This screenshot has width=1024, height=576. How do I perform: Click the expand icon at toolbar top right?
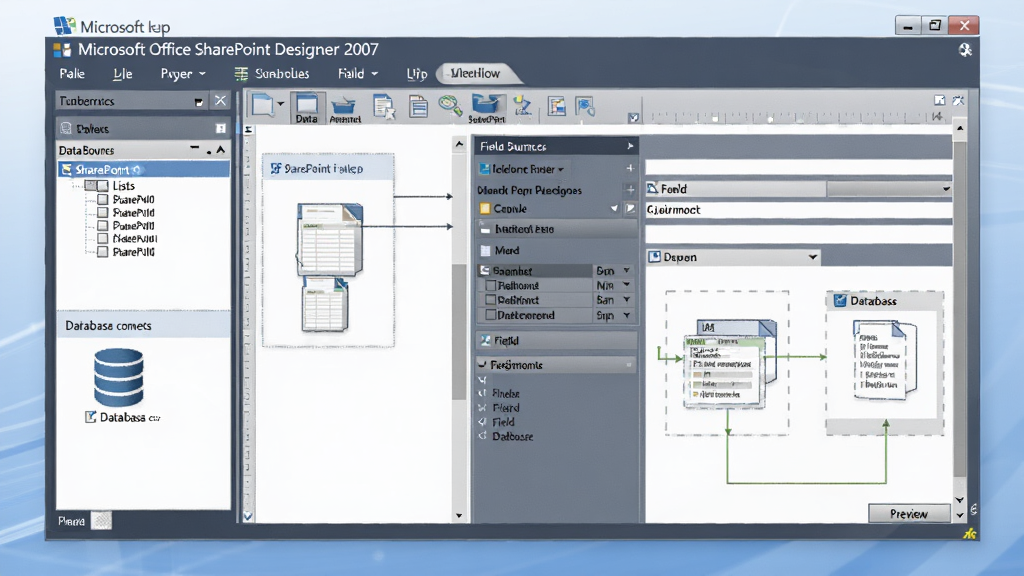[939, 100]
